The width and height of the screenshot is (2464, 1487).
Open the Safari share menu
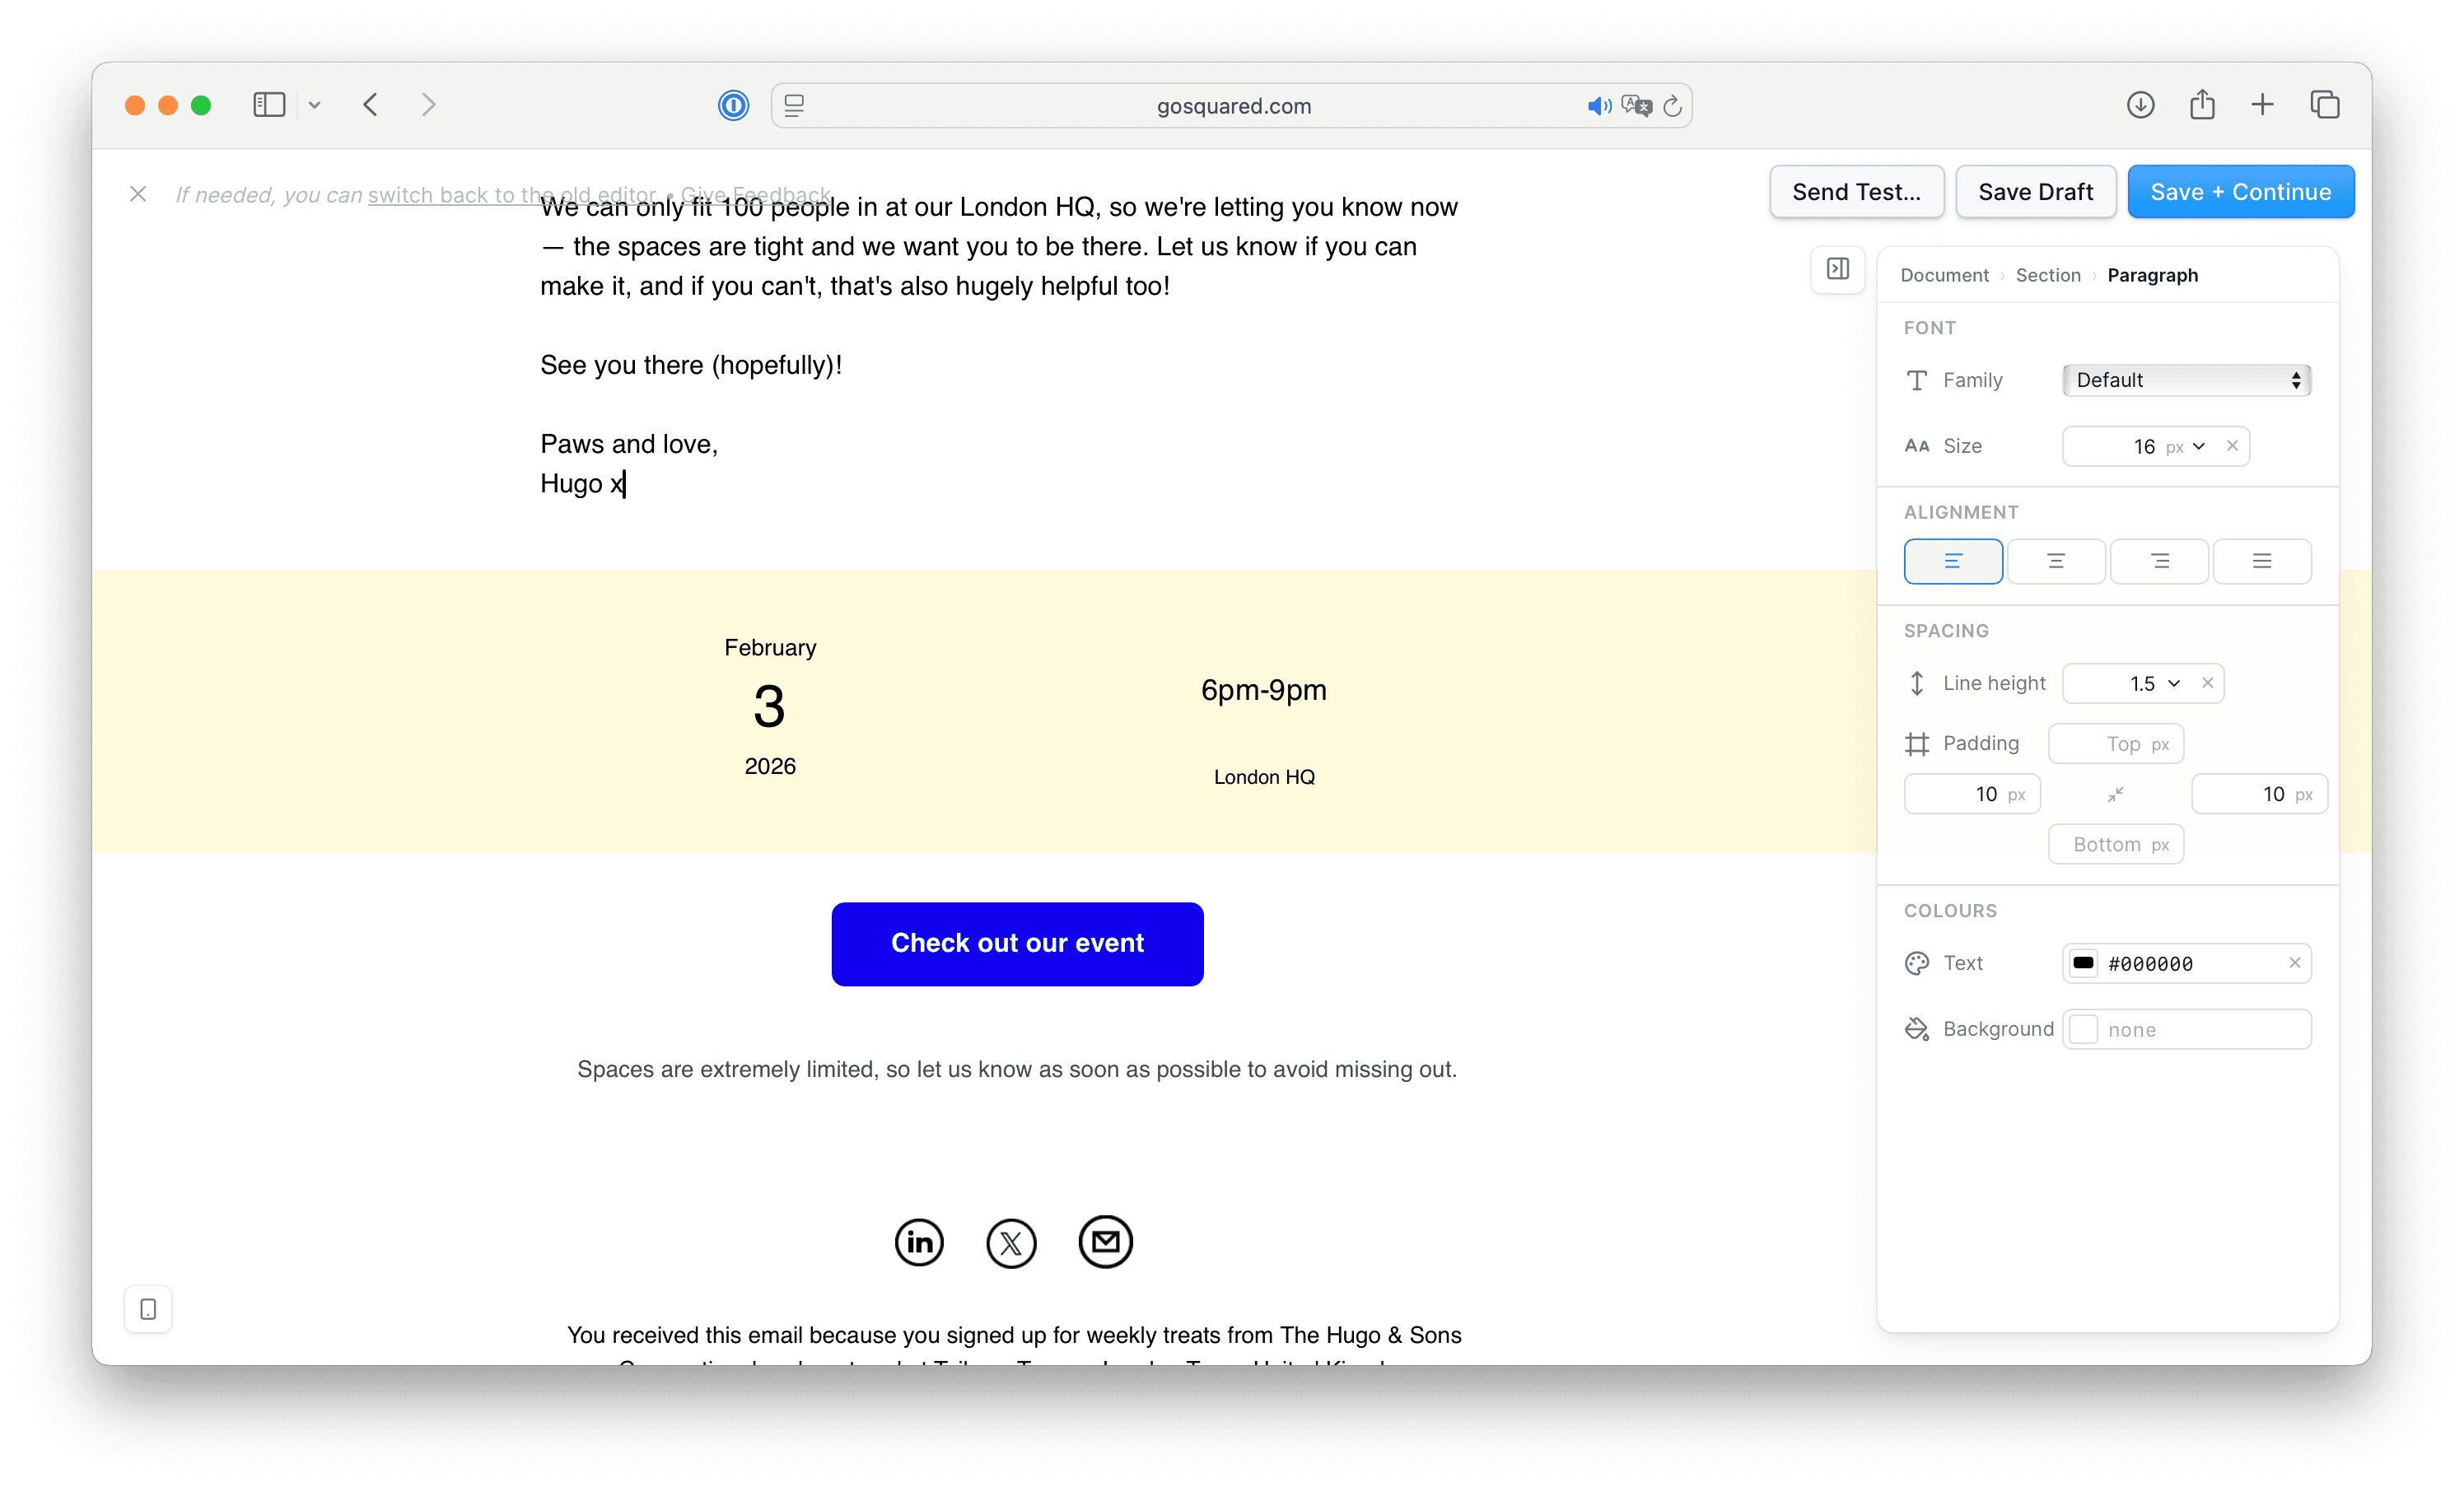2202,104
